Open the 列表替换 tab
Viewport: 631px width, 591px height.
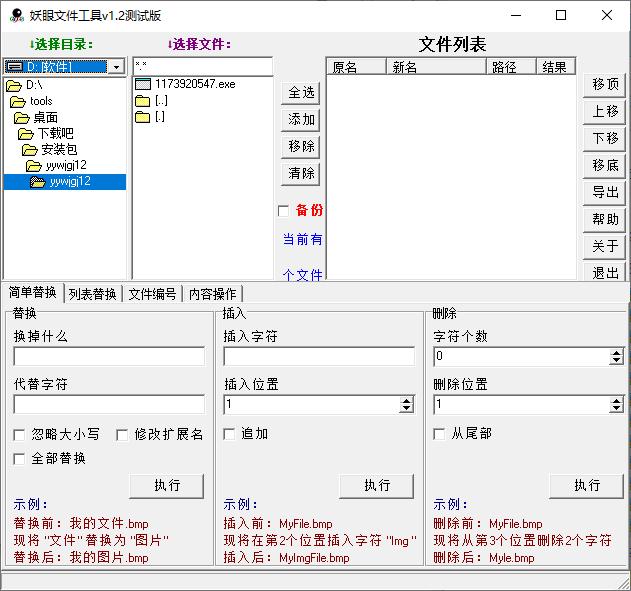coord(93,294)
